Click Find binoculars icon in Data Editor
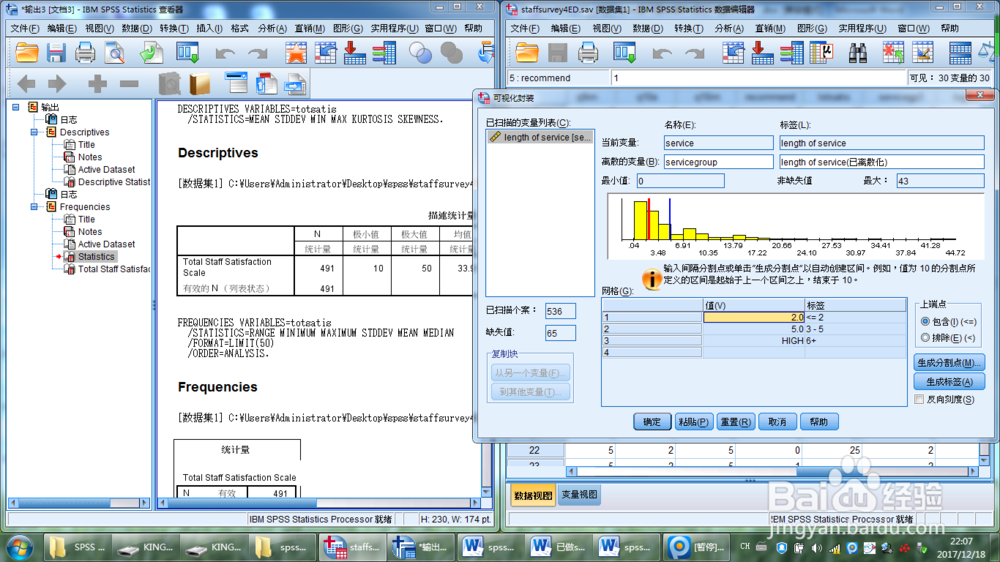The height and width of the screenshot is (562, 1000). pos(858,53)
